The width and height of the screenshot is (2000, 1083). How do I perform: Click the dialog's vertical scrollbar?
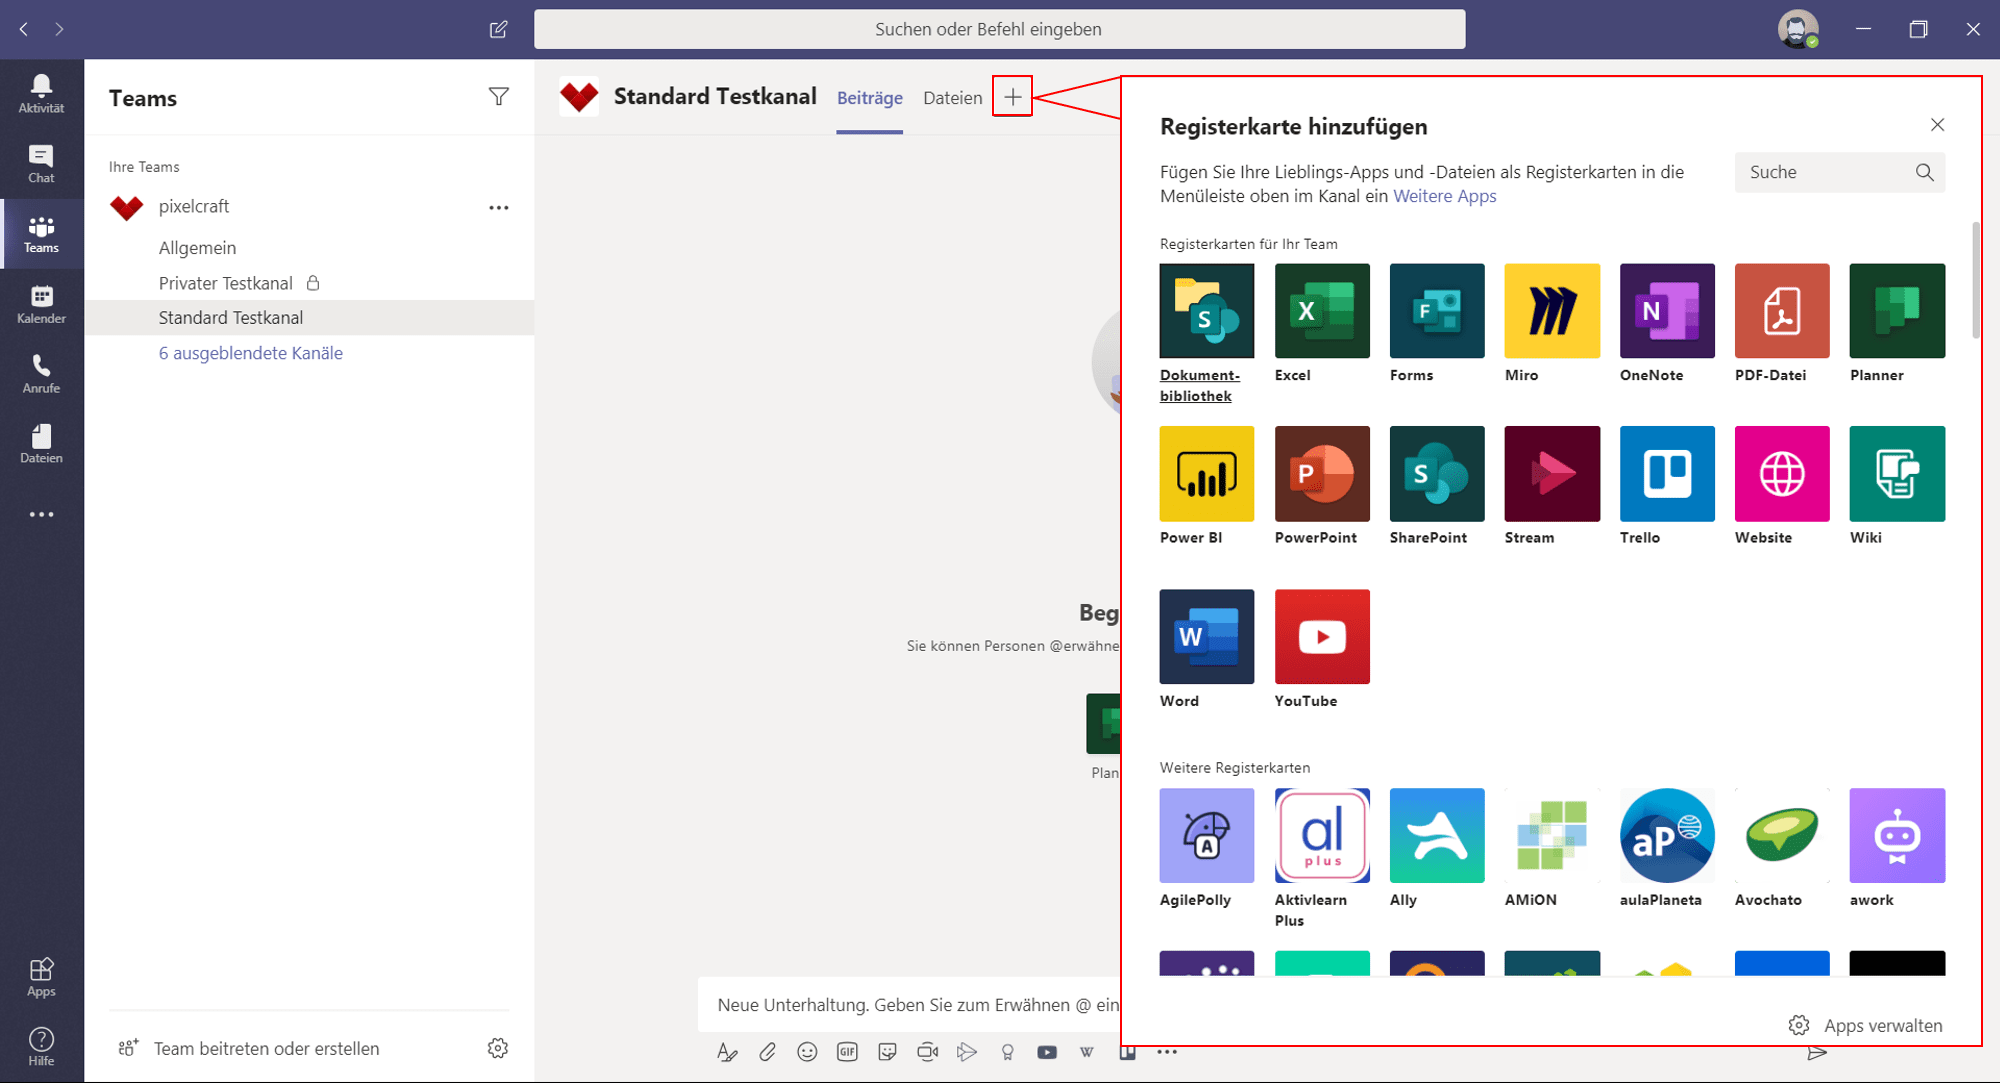[1975, 279]
